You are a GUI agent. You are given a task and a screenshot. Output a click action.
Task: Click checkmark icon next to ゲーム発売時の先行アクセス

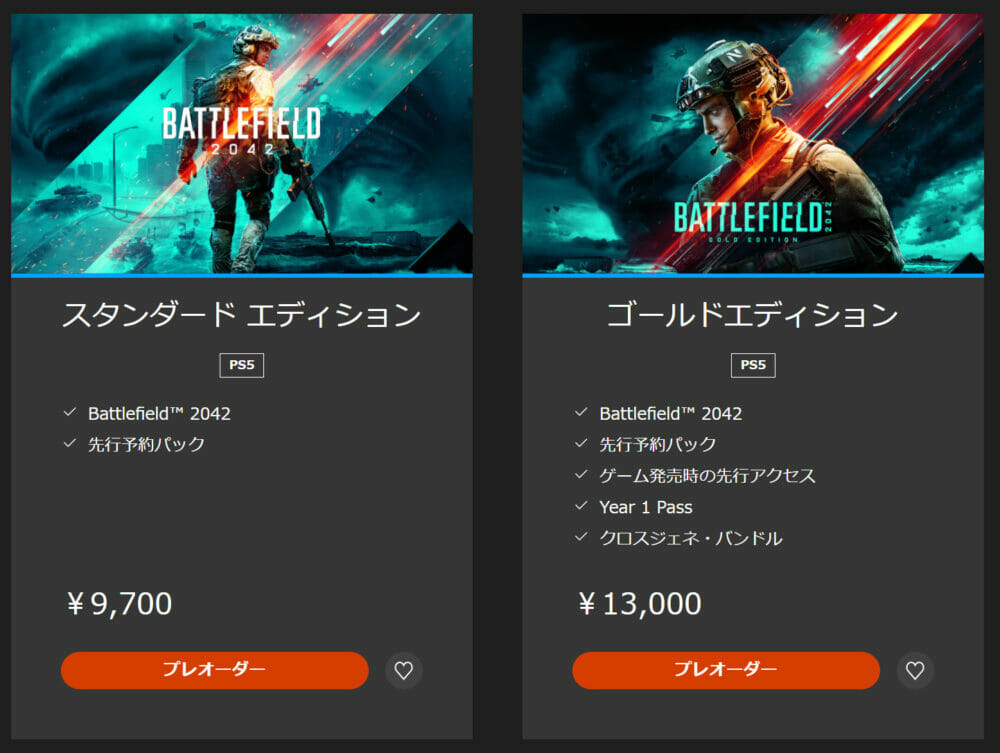click(581, 475)
